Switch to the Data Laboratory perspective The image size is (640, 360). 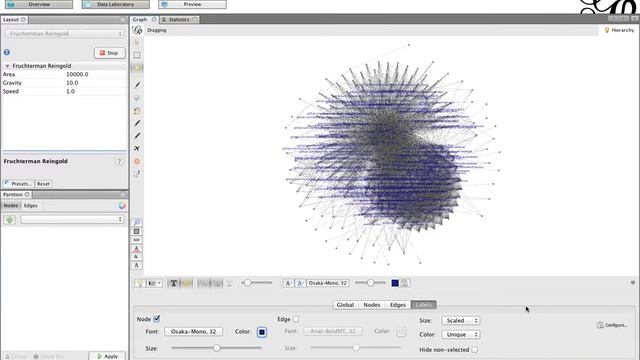116,4
